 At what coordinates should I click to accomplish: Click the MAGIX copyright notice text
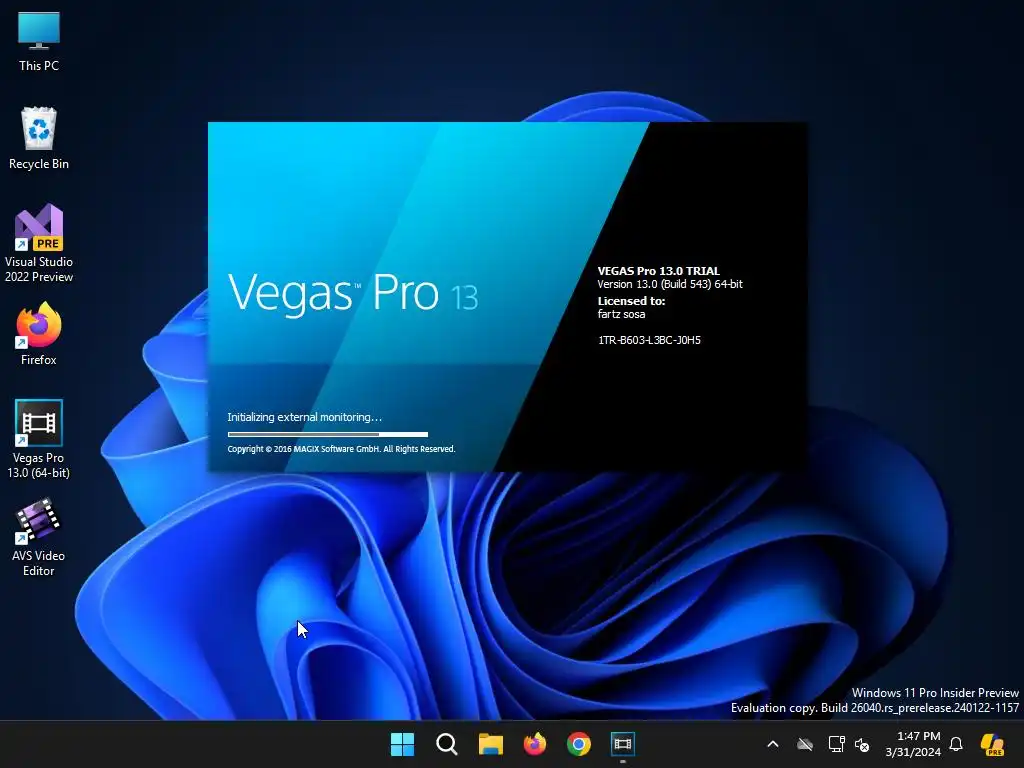pos(341,449)
